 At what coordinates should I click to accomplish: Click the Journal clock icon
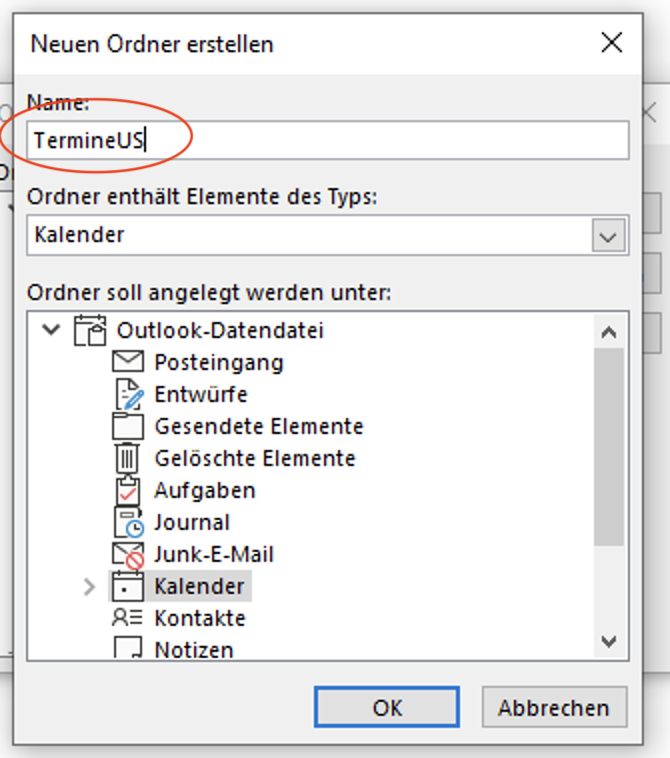pos(128,522)
